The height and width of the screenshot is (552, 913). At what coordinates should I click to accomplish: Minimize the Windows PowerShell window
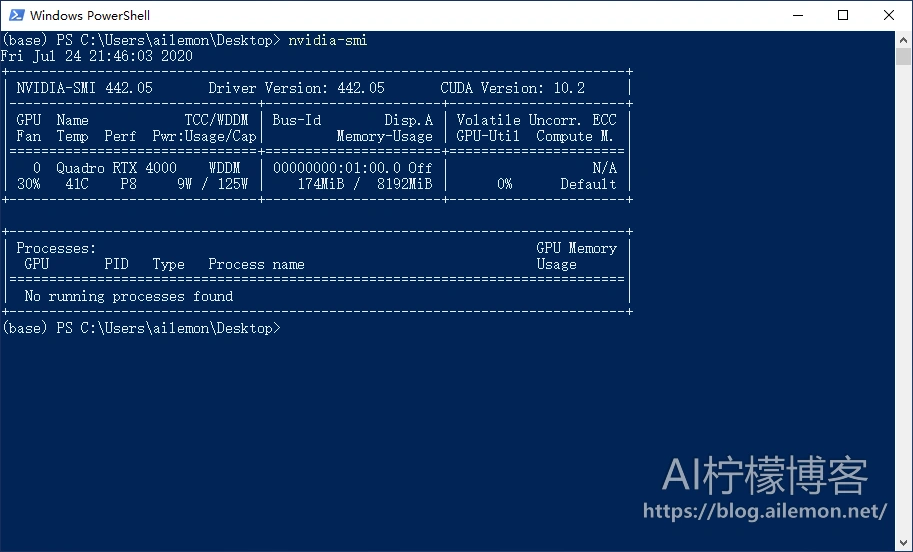pos(798,15)
